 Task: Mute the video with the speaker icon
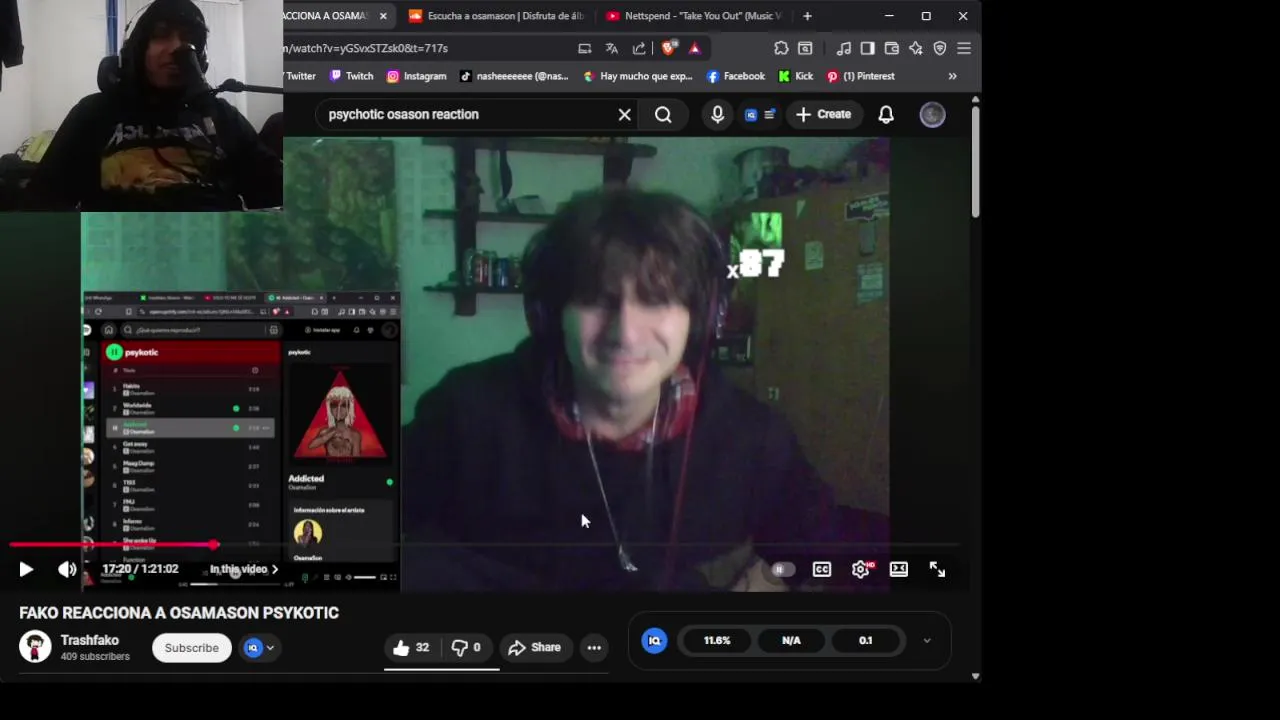(x=67, y=569)
